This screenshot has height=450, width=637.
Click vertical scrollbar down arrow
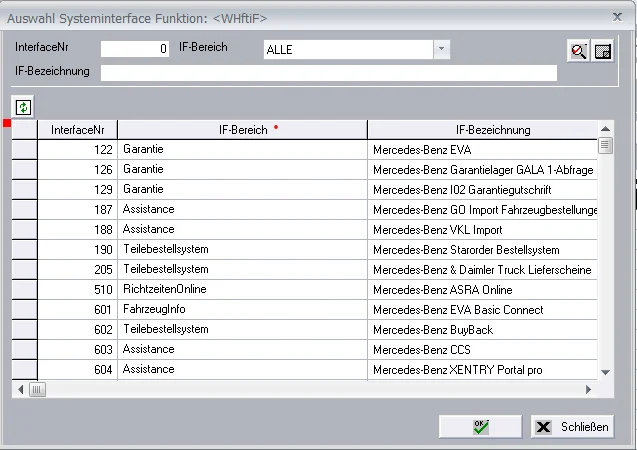[x=605, y=372]
